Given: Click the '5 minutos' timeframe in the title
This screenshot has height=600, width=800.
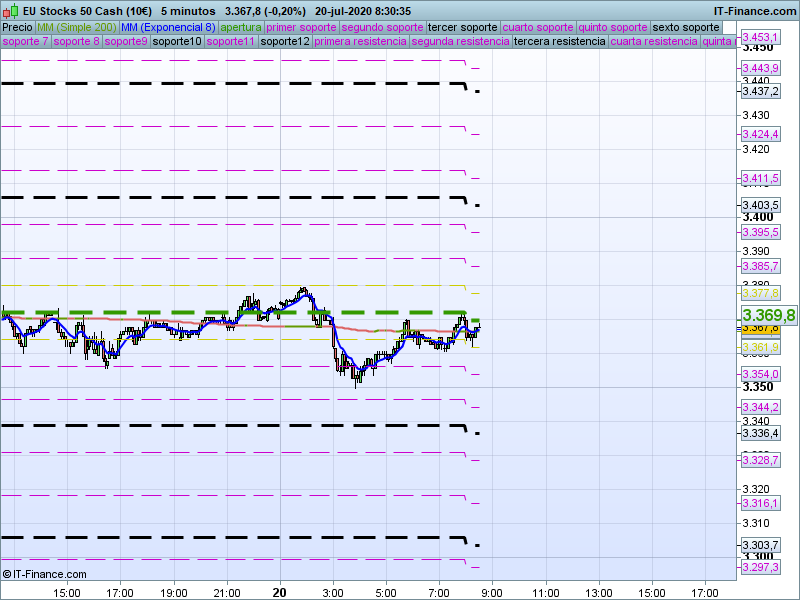Looking at the screenshot, I should coord(190,11).
